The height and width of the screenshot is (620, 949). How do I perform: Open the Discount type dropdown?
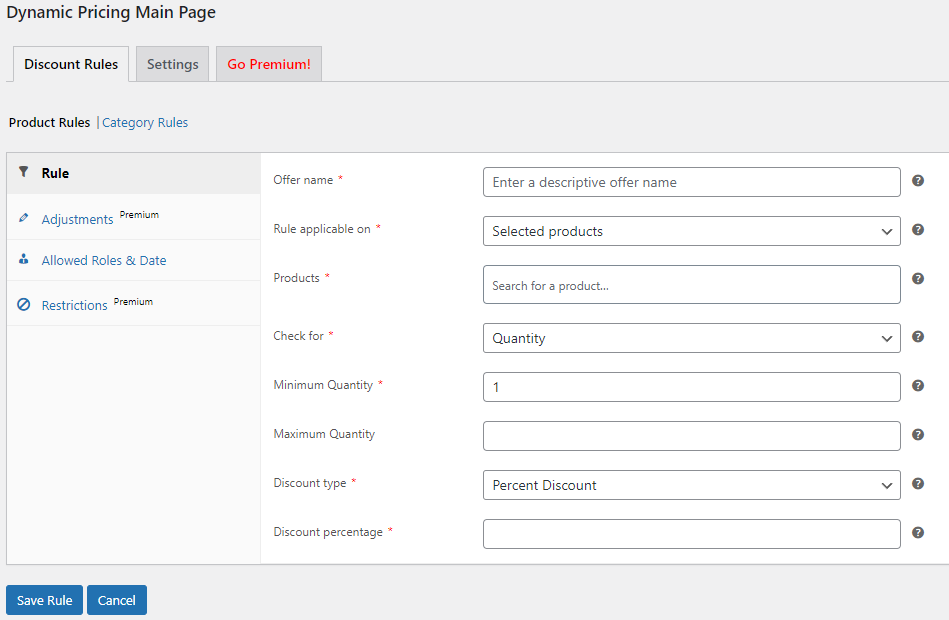[691, 484]
